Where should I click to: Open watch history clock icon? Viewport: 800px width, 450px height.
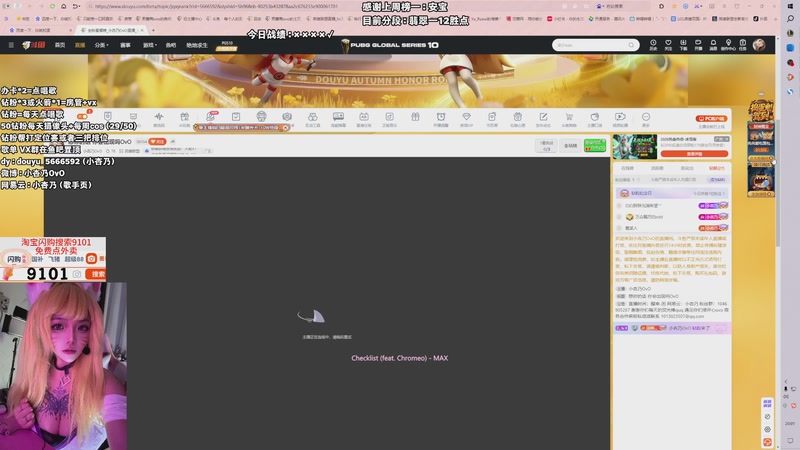pos(653,45)
